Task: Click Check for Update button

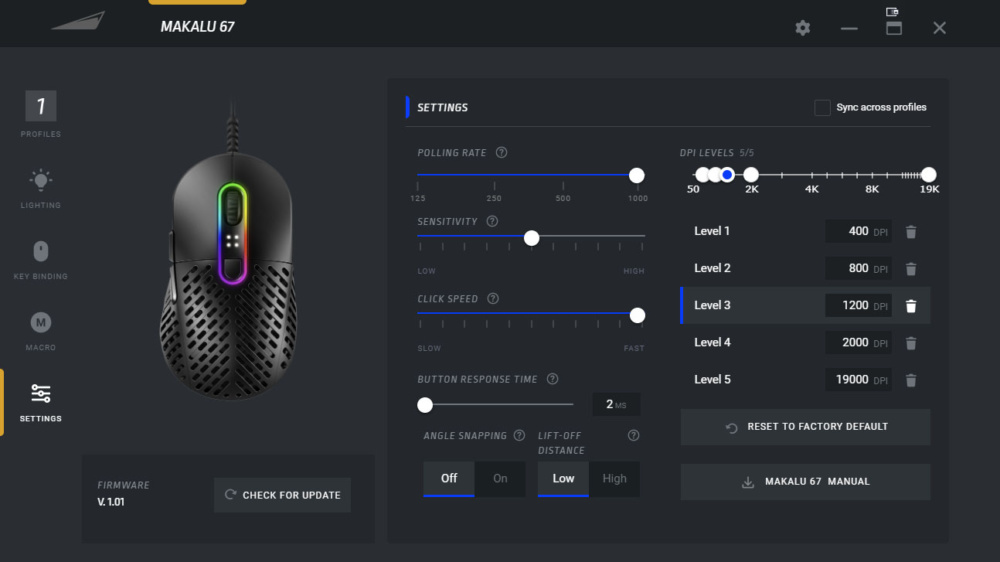Action: 283,495
